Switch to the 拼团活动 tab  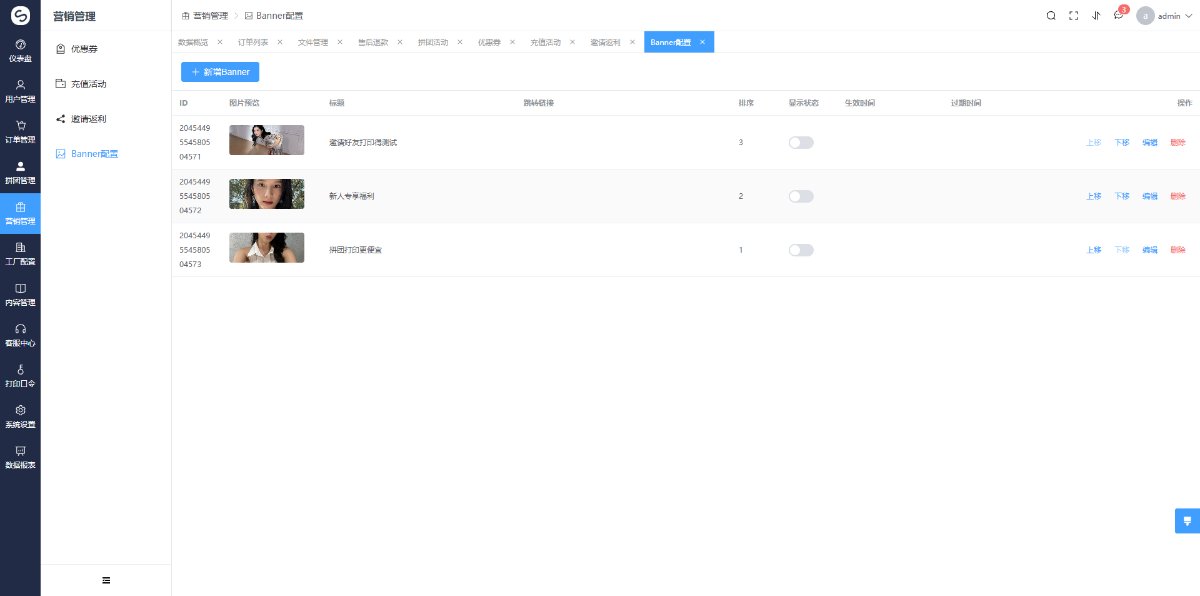click(x=433, y=42)
